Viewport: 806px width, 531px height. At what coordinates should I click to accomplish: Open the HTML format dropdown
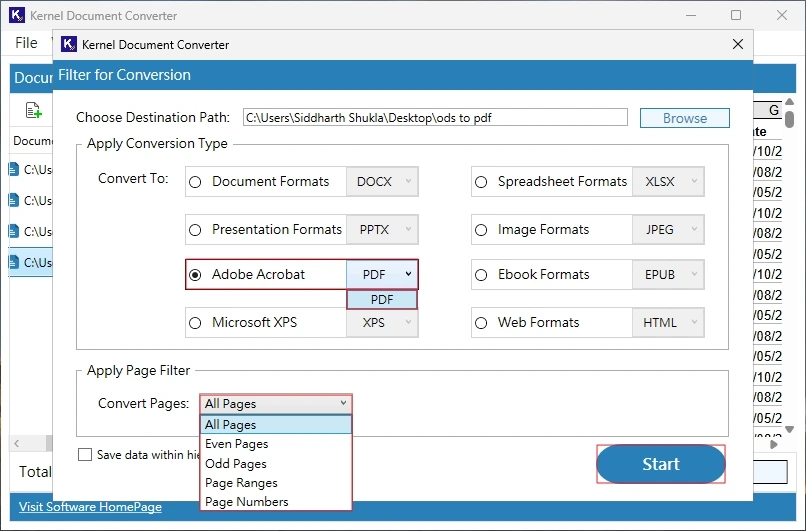668,322
